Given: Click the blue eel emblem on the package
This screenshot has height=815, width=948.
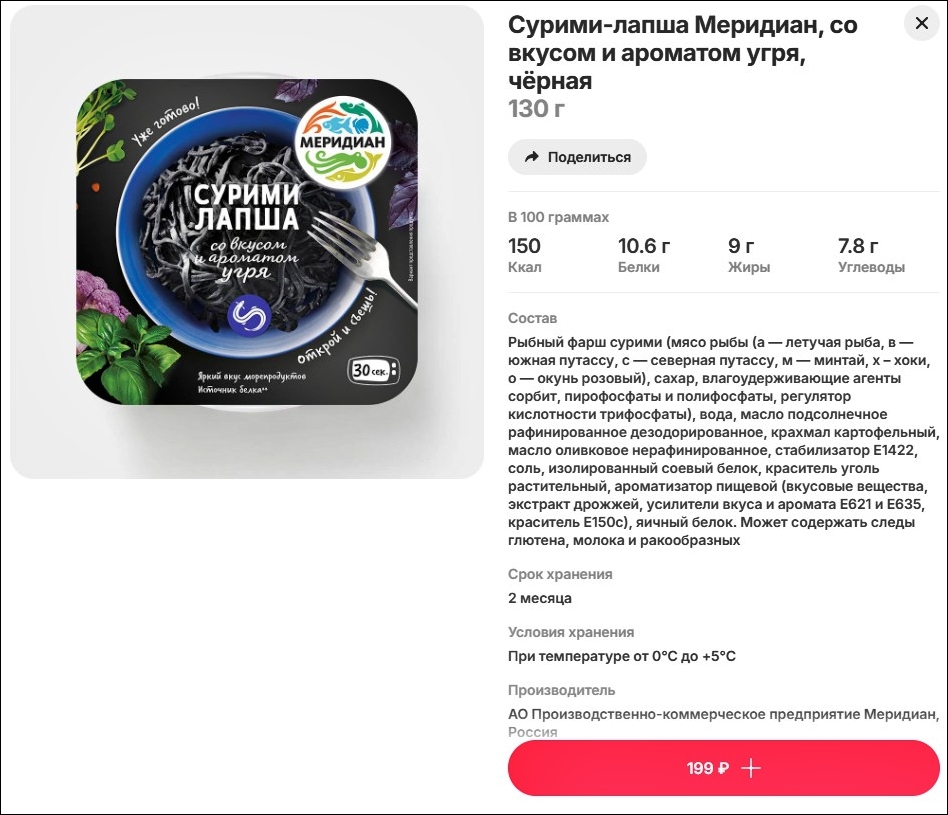Looking at the screenshot, I should pyautogui.click(x=248, y=316).
